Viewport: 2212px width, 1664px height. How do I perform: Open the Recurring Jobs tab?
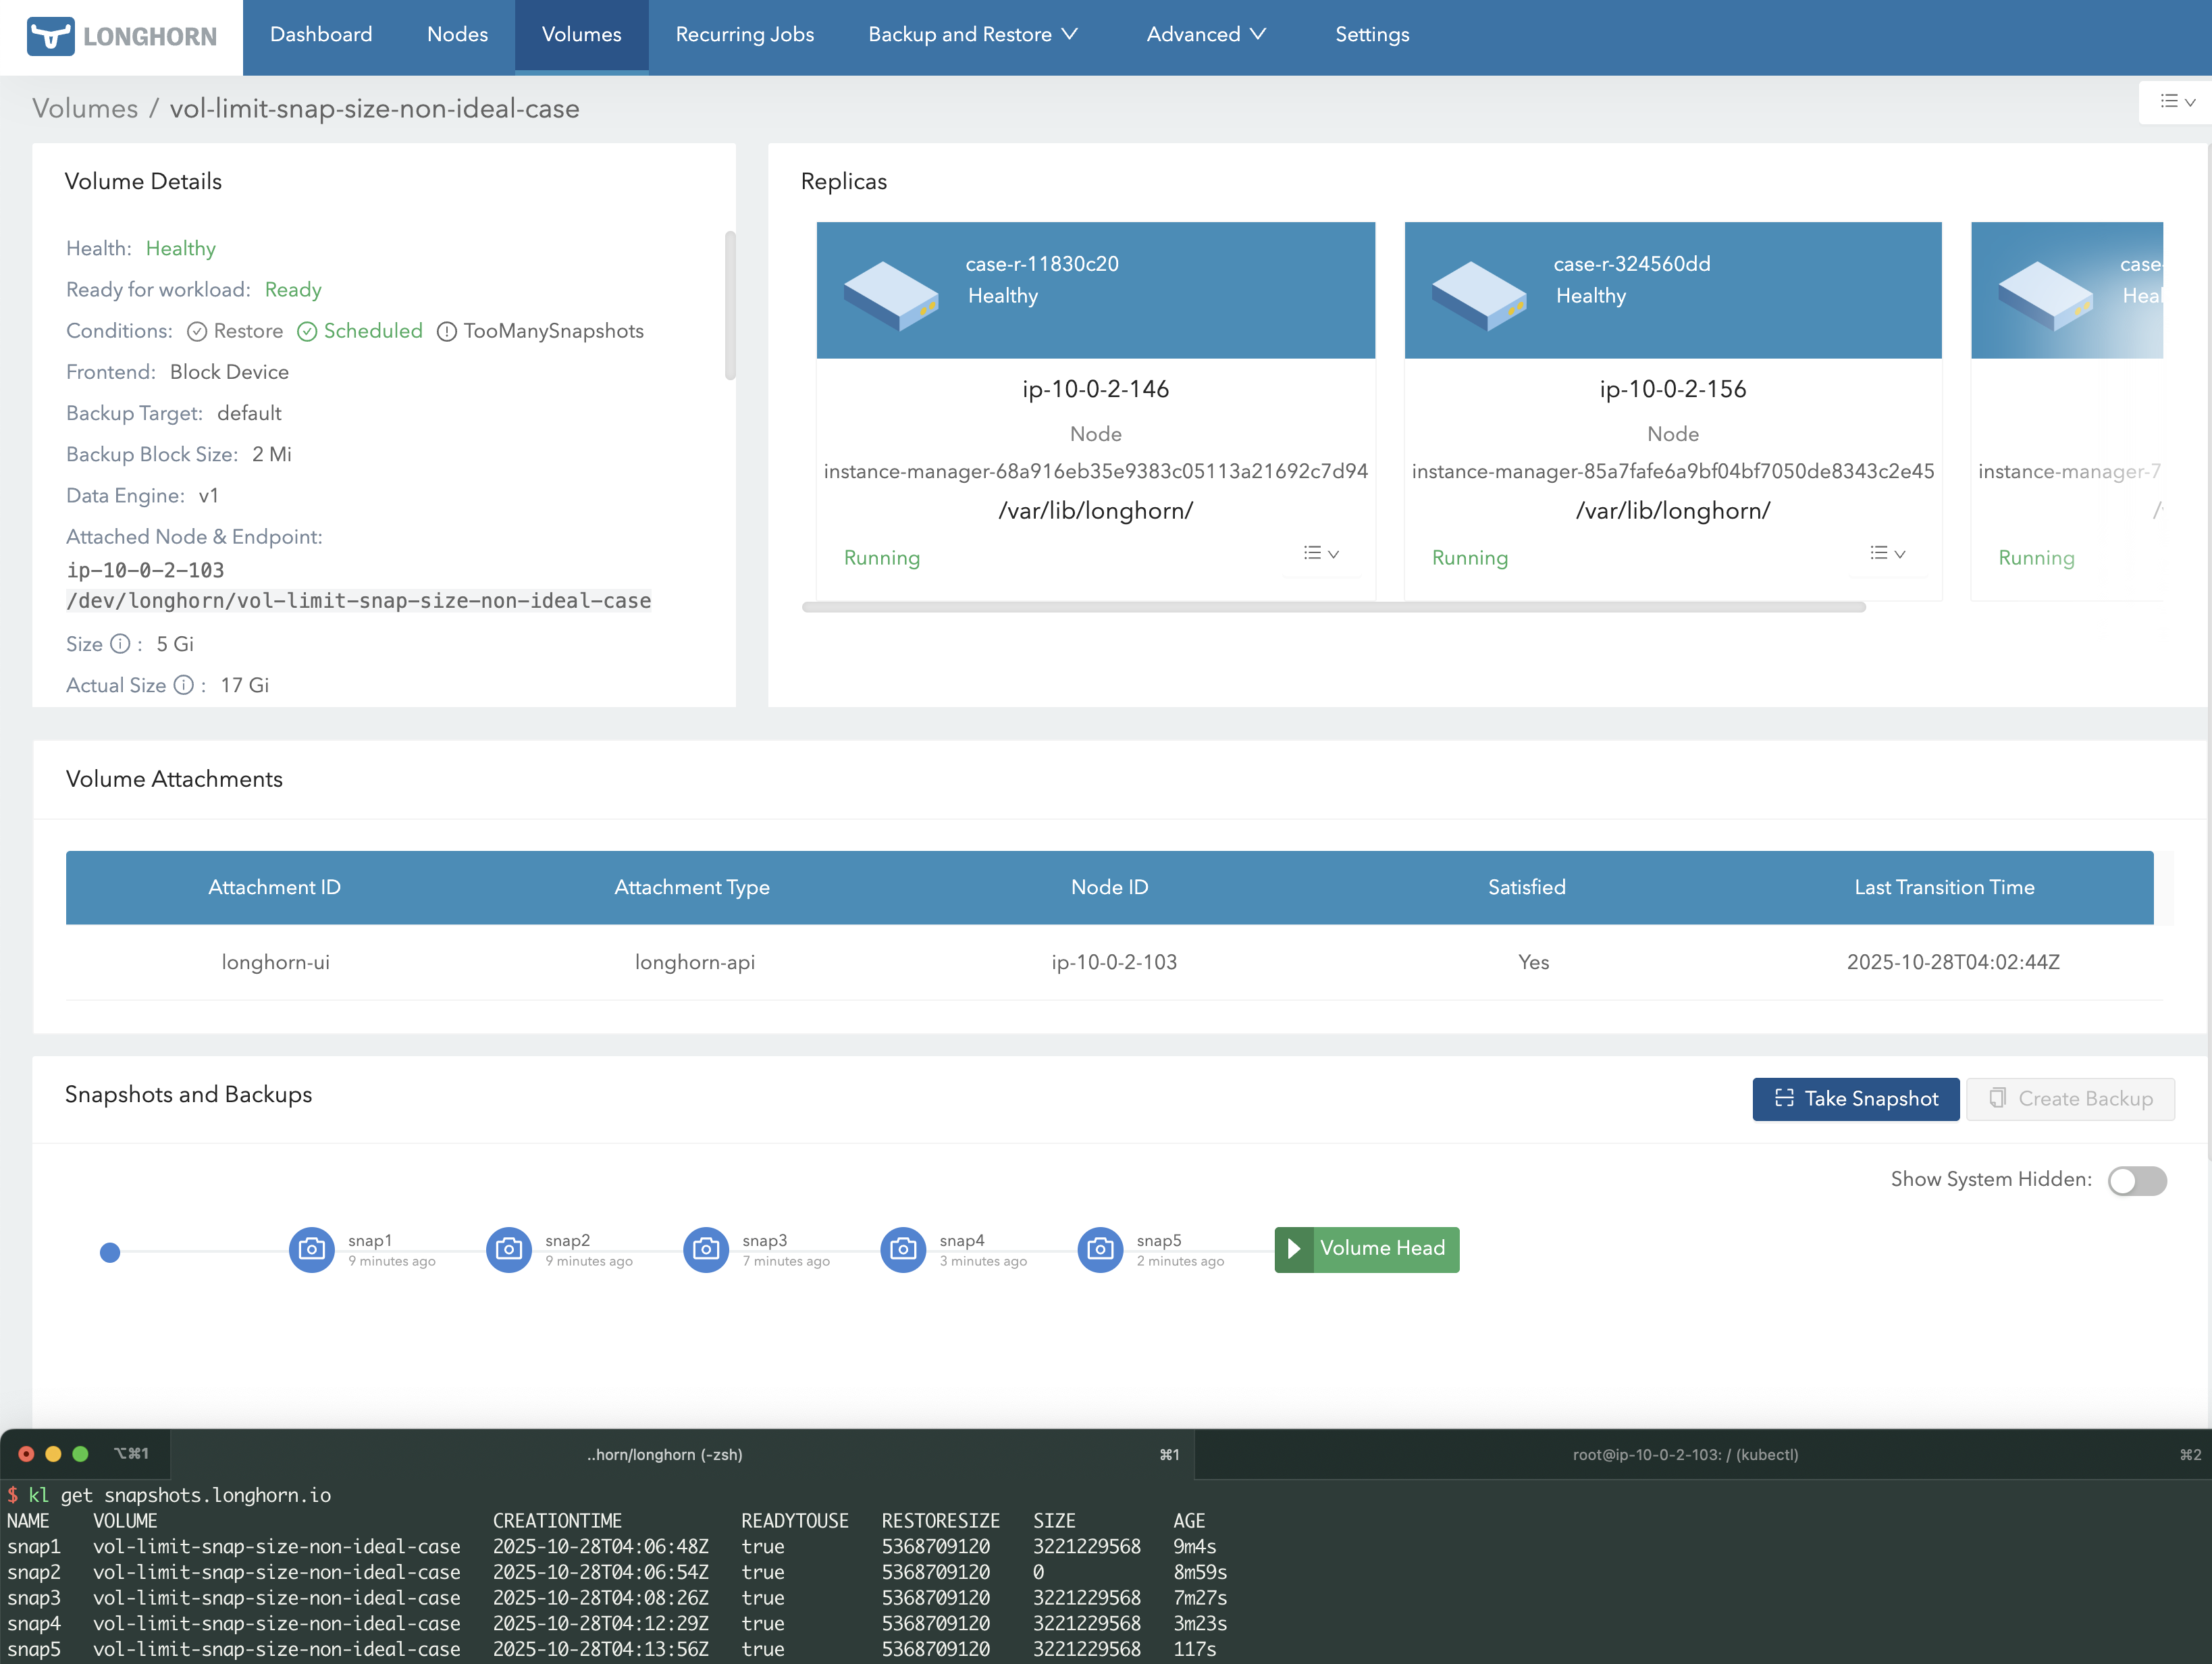[744, 35]
